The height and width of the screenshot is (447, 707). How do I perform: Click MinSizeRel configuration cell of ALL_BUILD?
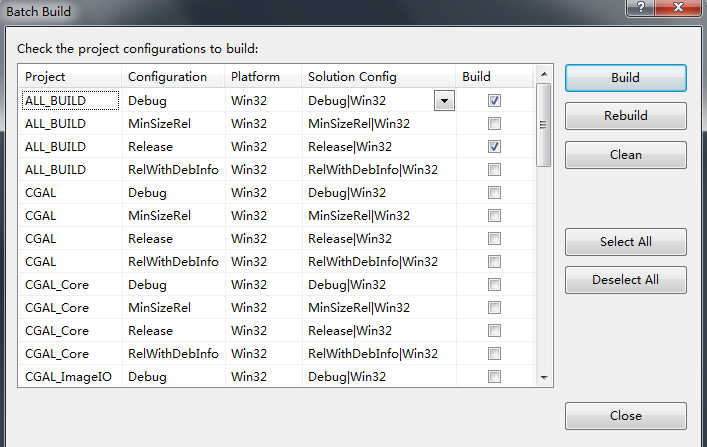(x=174, y=124)
